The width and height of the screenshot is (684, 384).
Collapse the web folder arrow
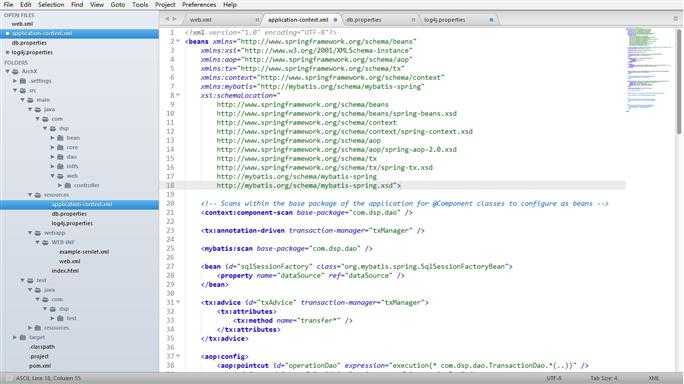pos(52,176)
